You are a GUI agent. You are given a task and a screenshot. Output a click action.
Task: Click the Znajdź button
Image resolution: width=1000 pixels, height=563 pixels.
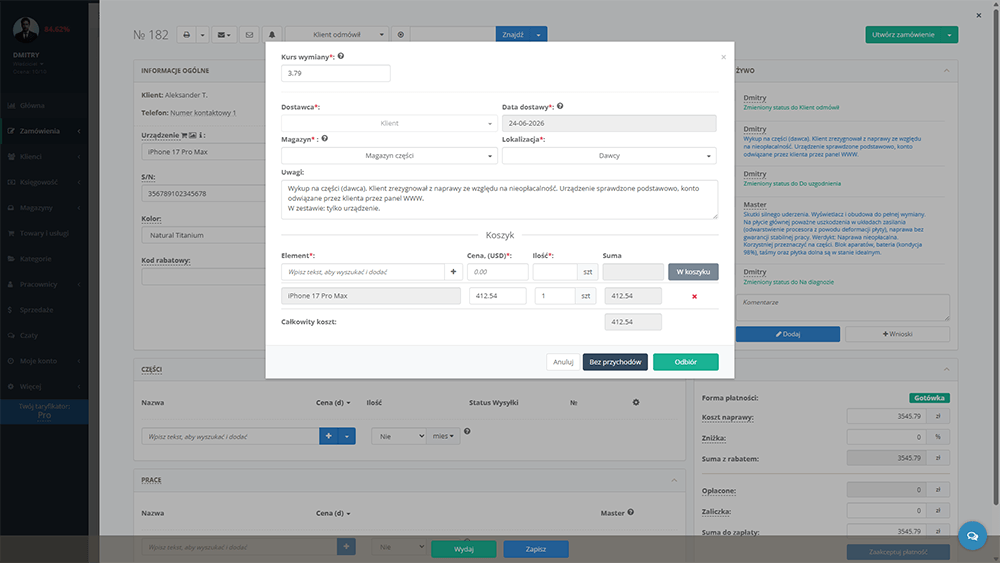tap(513, 34)
